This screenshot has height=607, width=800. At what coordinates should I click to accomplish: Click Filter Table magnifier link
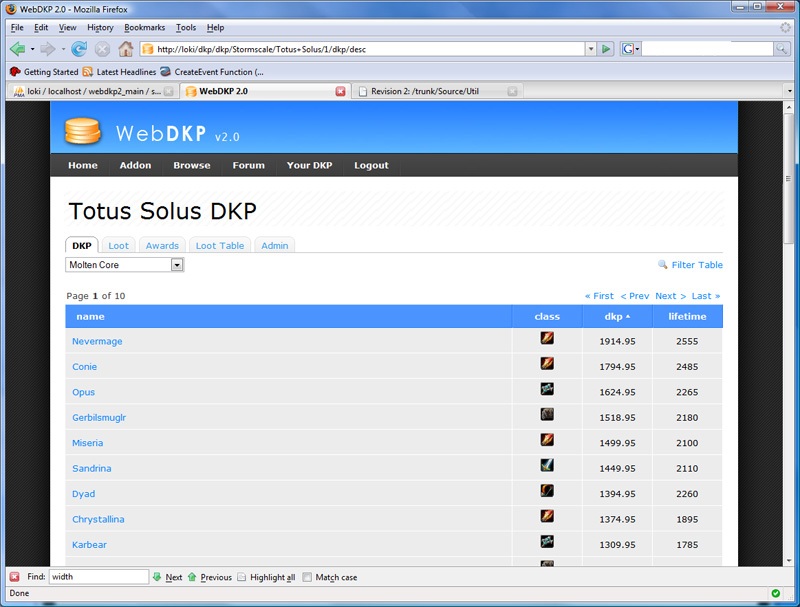(x=690, y=265)
